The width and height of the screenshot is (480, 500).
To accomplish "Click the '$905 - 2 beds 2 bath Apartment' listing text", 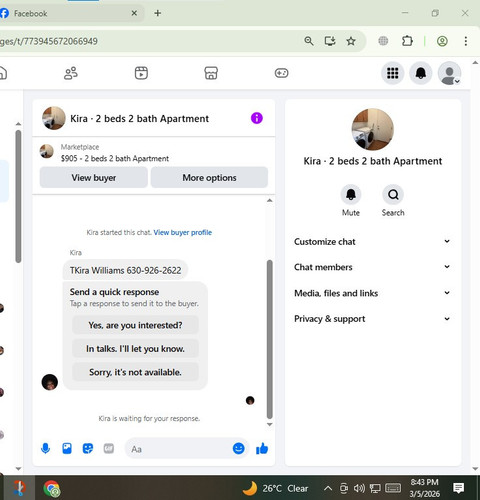I will click(x=115, y=158).
